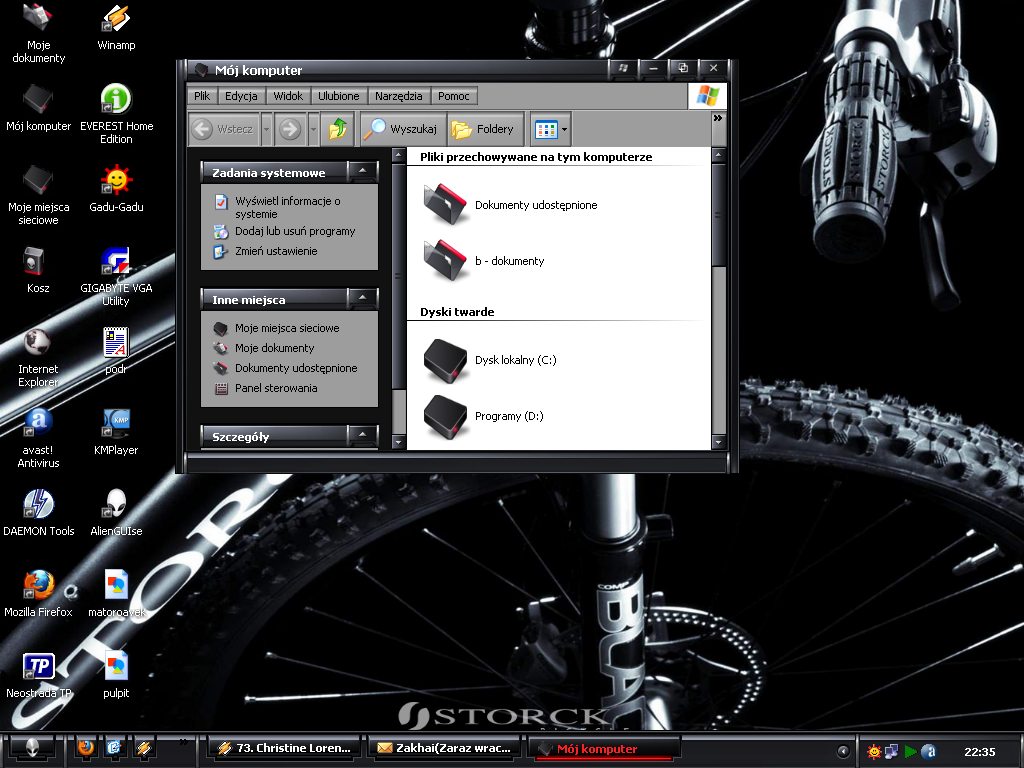Select Programy (D:) drive icon

(x=445, y=416)
